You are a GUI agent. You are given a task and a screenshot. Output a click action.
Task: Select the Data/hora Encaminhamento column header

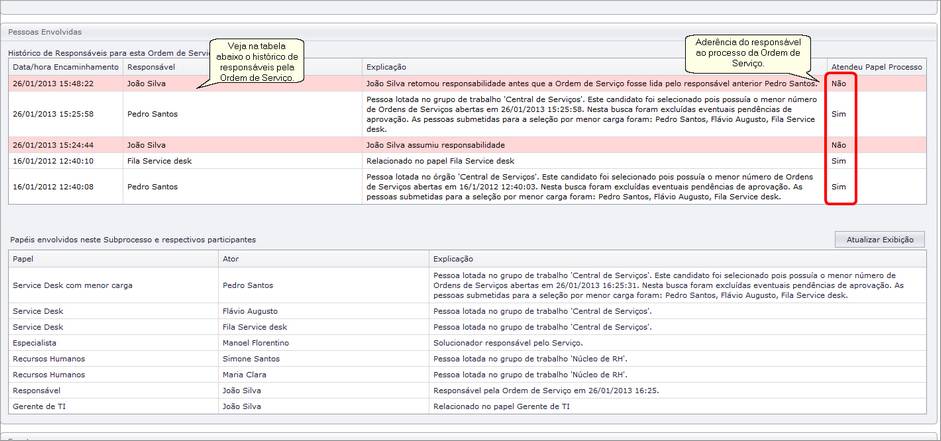[66, 67]
